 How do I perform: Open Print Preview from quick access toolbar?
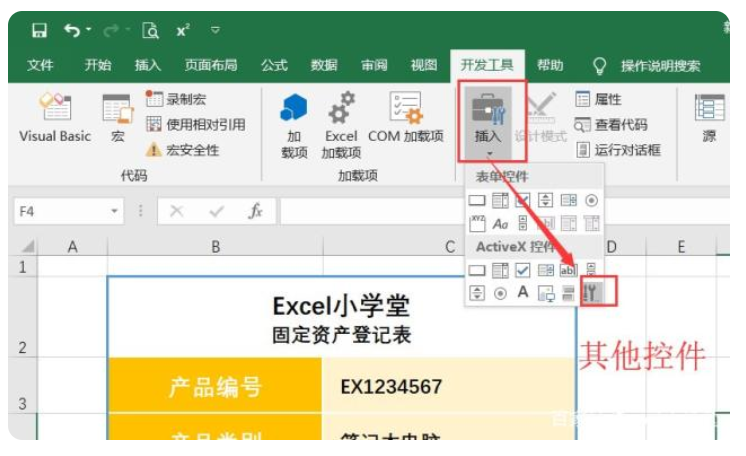pos(150,30)
